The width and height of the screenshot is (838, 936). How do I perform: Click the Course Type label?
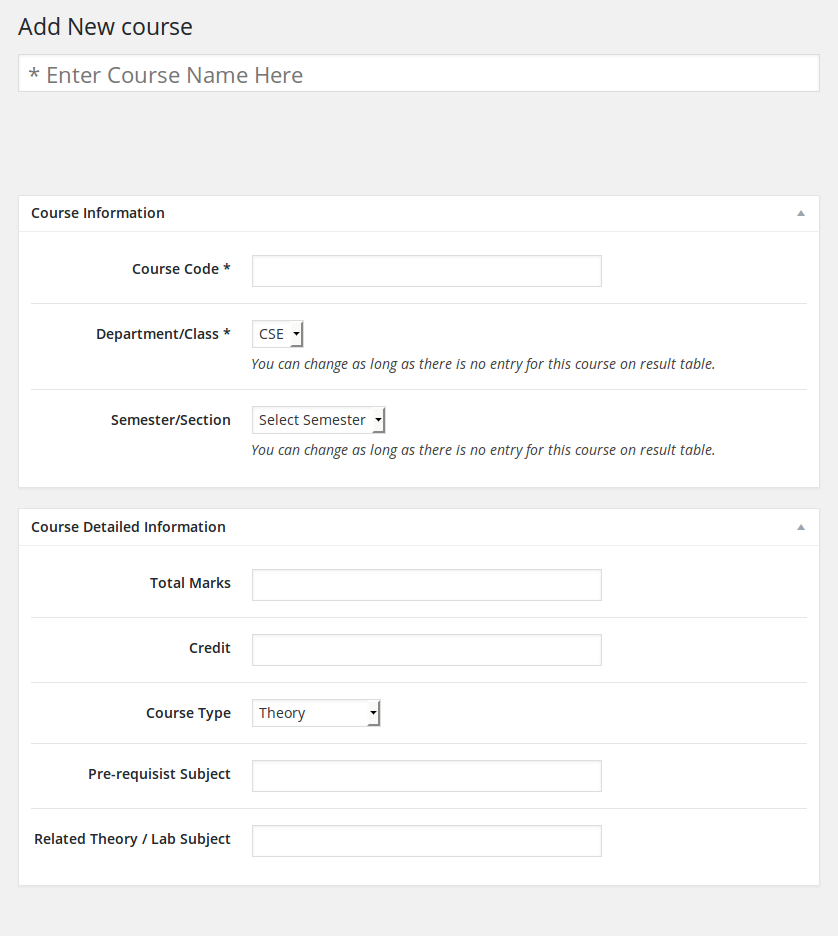click(x=188, y=713)
